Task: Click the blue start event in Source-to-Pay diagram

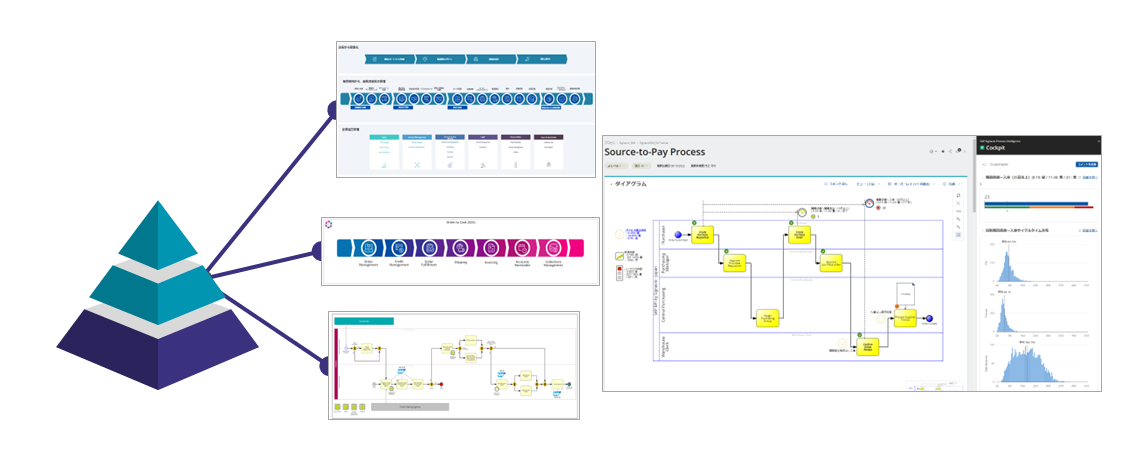Action: coord(676,236)
